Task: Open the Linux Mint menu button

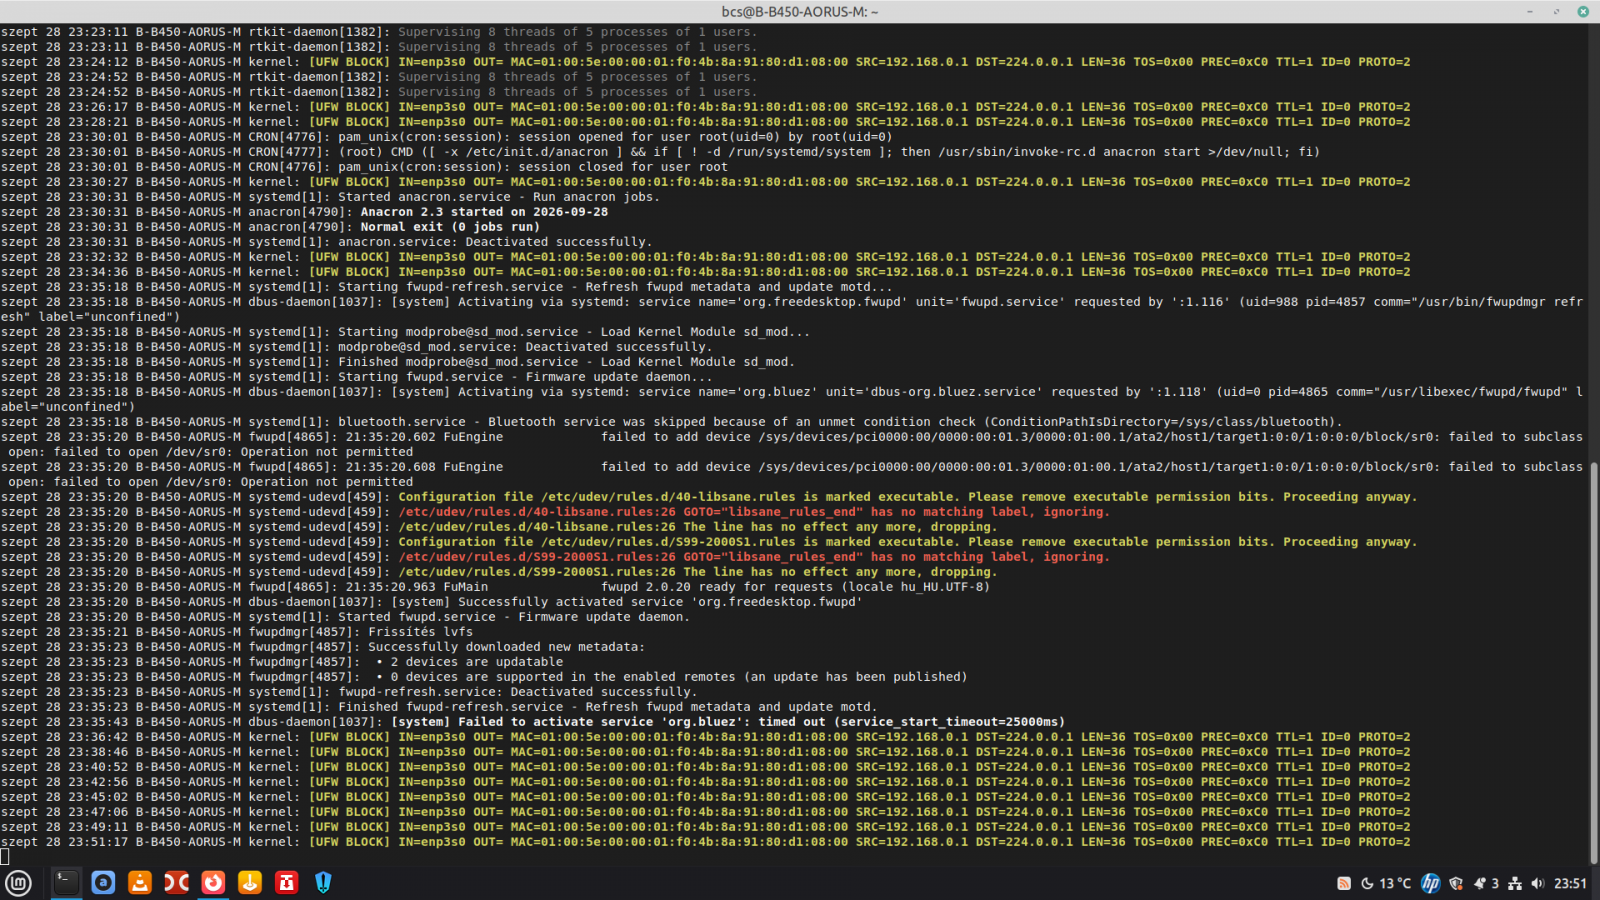Action: point(18,882)
